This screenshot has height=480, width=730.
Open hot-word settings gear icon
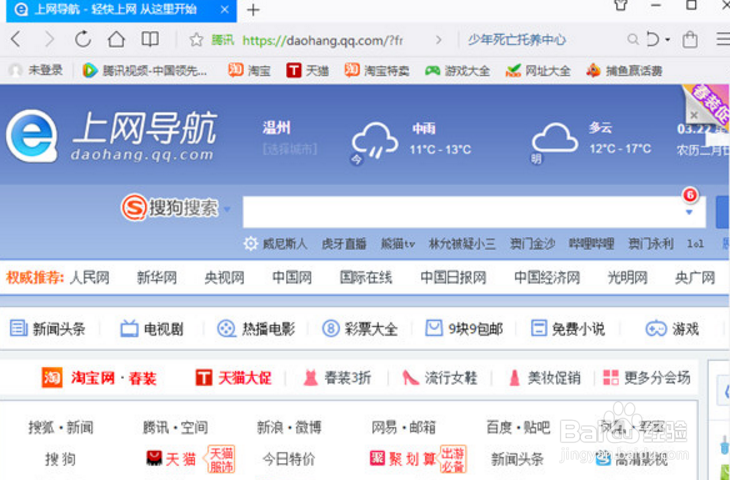click(250, 243)
